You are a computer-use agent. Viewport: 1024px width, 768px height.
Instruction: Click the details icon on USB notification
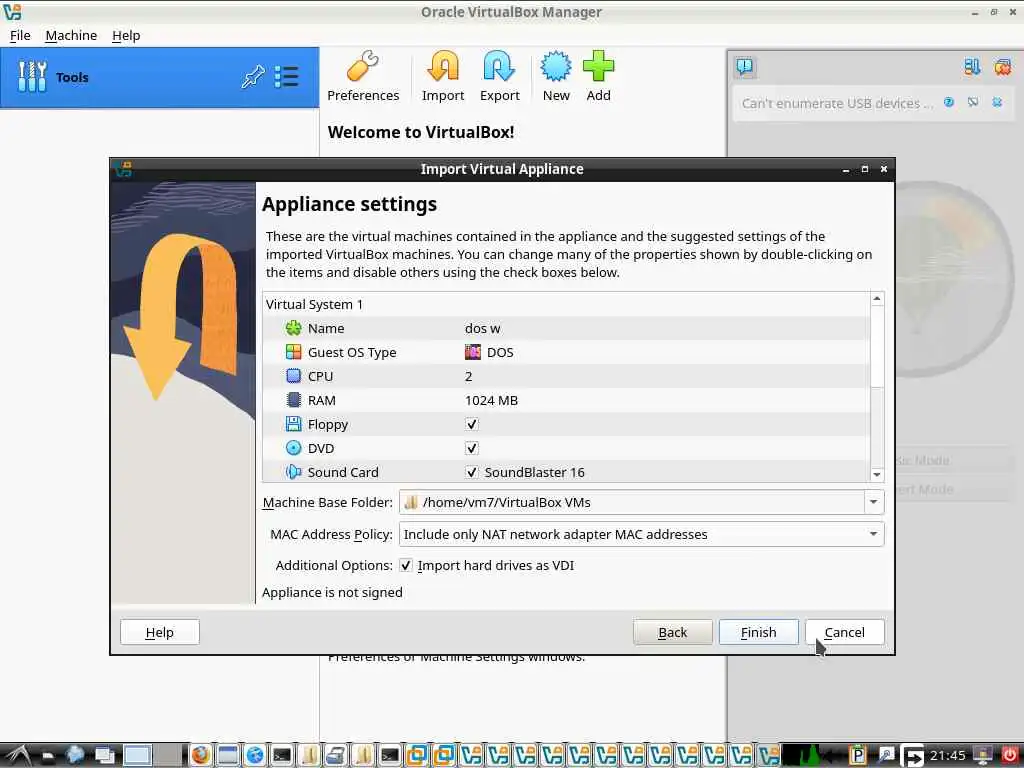pos(973,103)
